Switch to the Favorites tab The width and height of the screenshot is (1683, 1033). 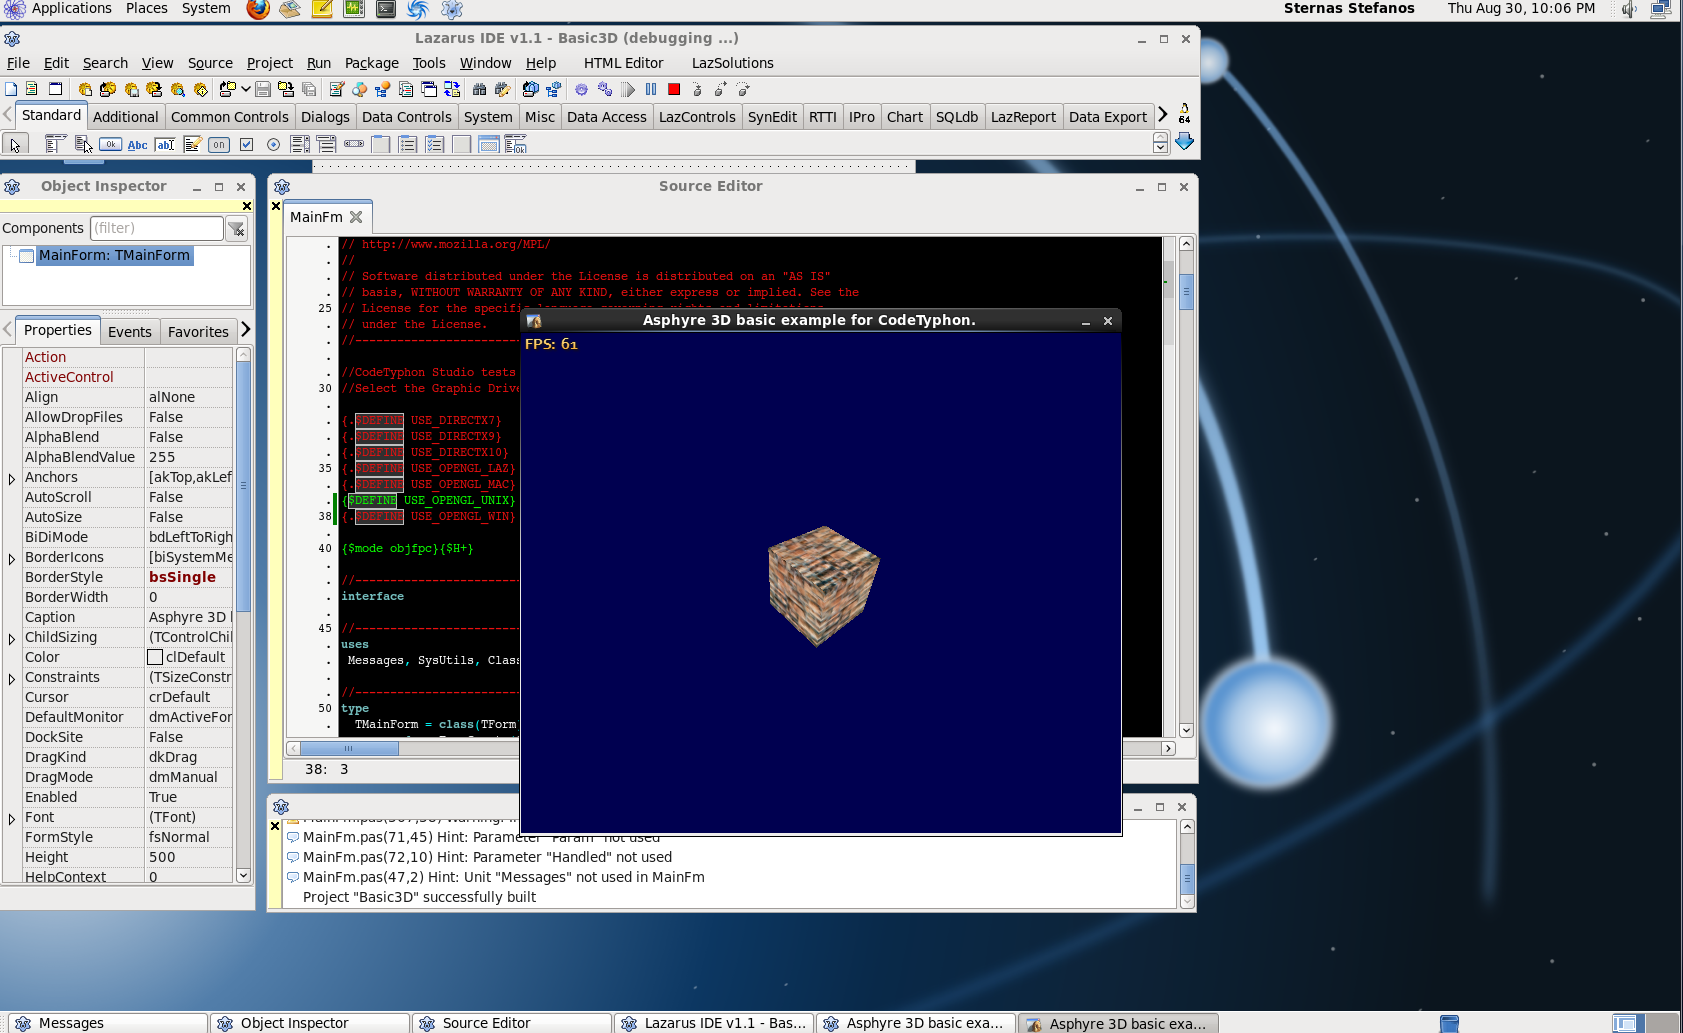pyautogui.click(x=198, y=332)
